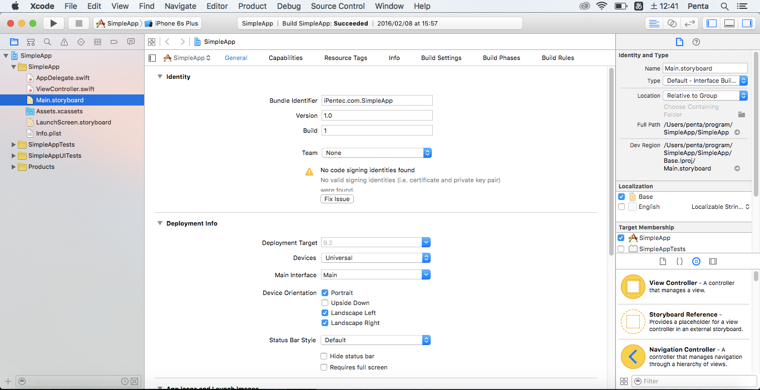This screenshot has width=760, height=390.
Task: Show the Debug navigator
Action: (x=97, y=42)
